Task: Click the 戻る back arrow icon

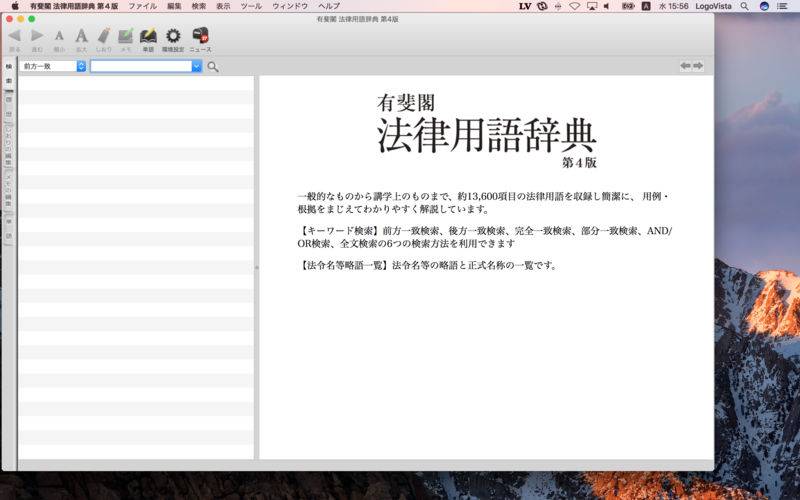Action: pyautogui.click(x=14, y=36)
